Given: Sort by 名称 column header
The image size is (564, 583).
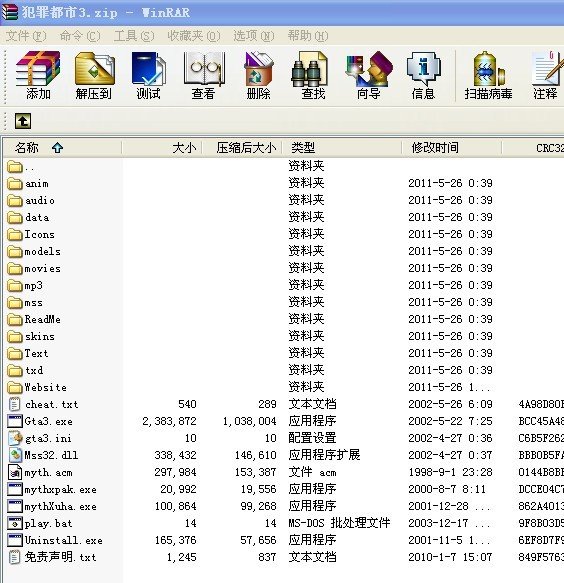Looking at the screenshot, I should (62, 148).
